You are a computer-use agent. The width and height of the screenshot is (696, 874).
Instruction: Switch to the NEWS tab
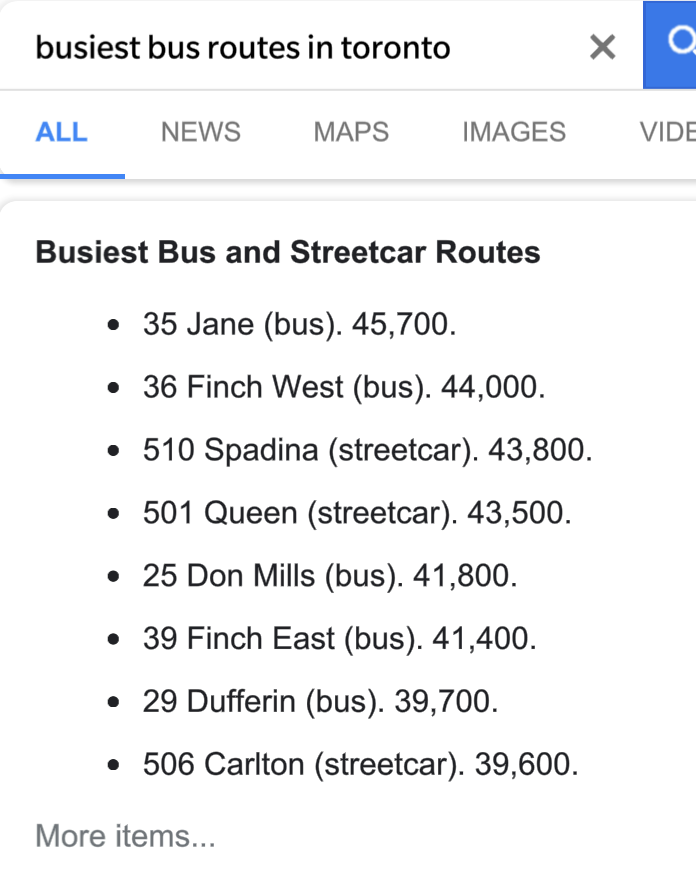[200, 132]
